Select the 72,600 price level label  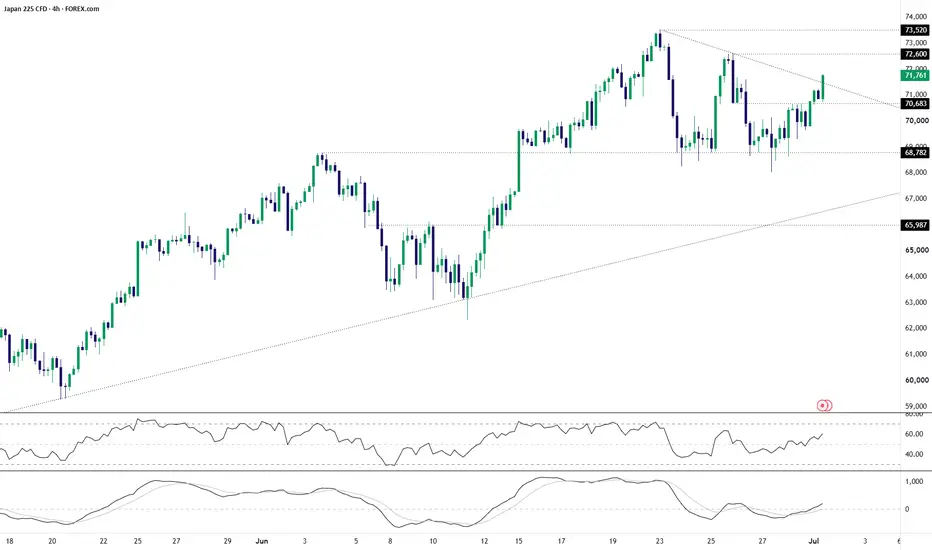(915, 54)
